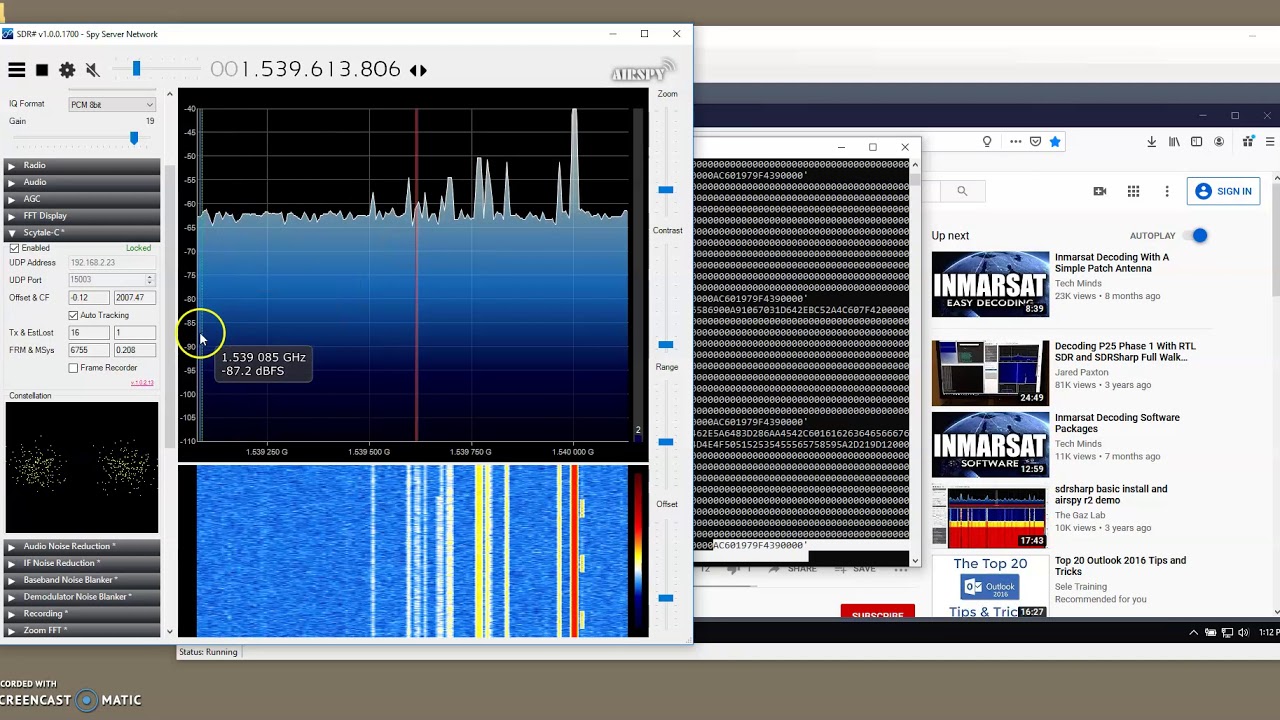Click the UDP Port stepper arrows

point(150,280)
